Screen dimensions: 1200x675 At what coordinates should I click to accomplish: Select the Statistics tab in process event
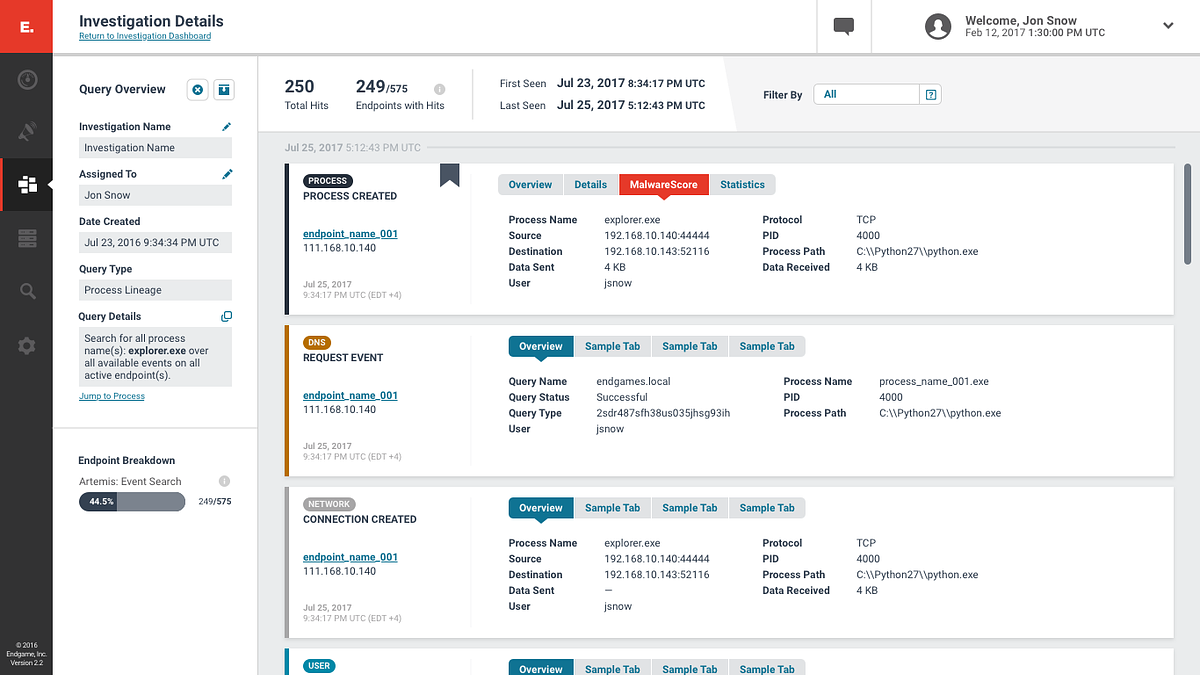pyautogui.click(x=742, y=185)
